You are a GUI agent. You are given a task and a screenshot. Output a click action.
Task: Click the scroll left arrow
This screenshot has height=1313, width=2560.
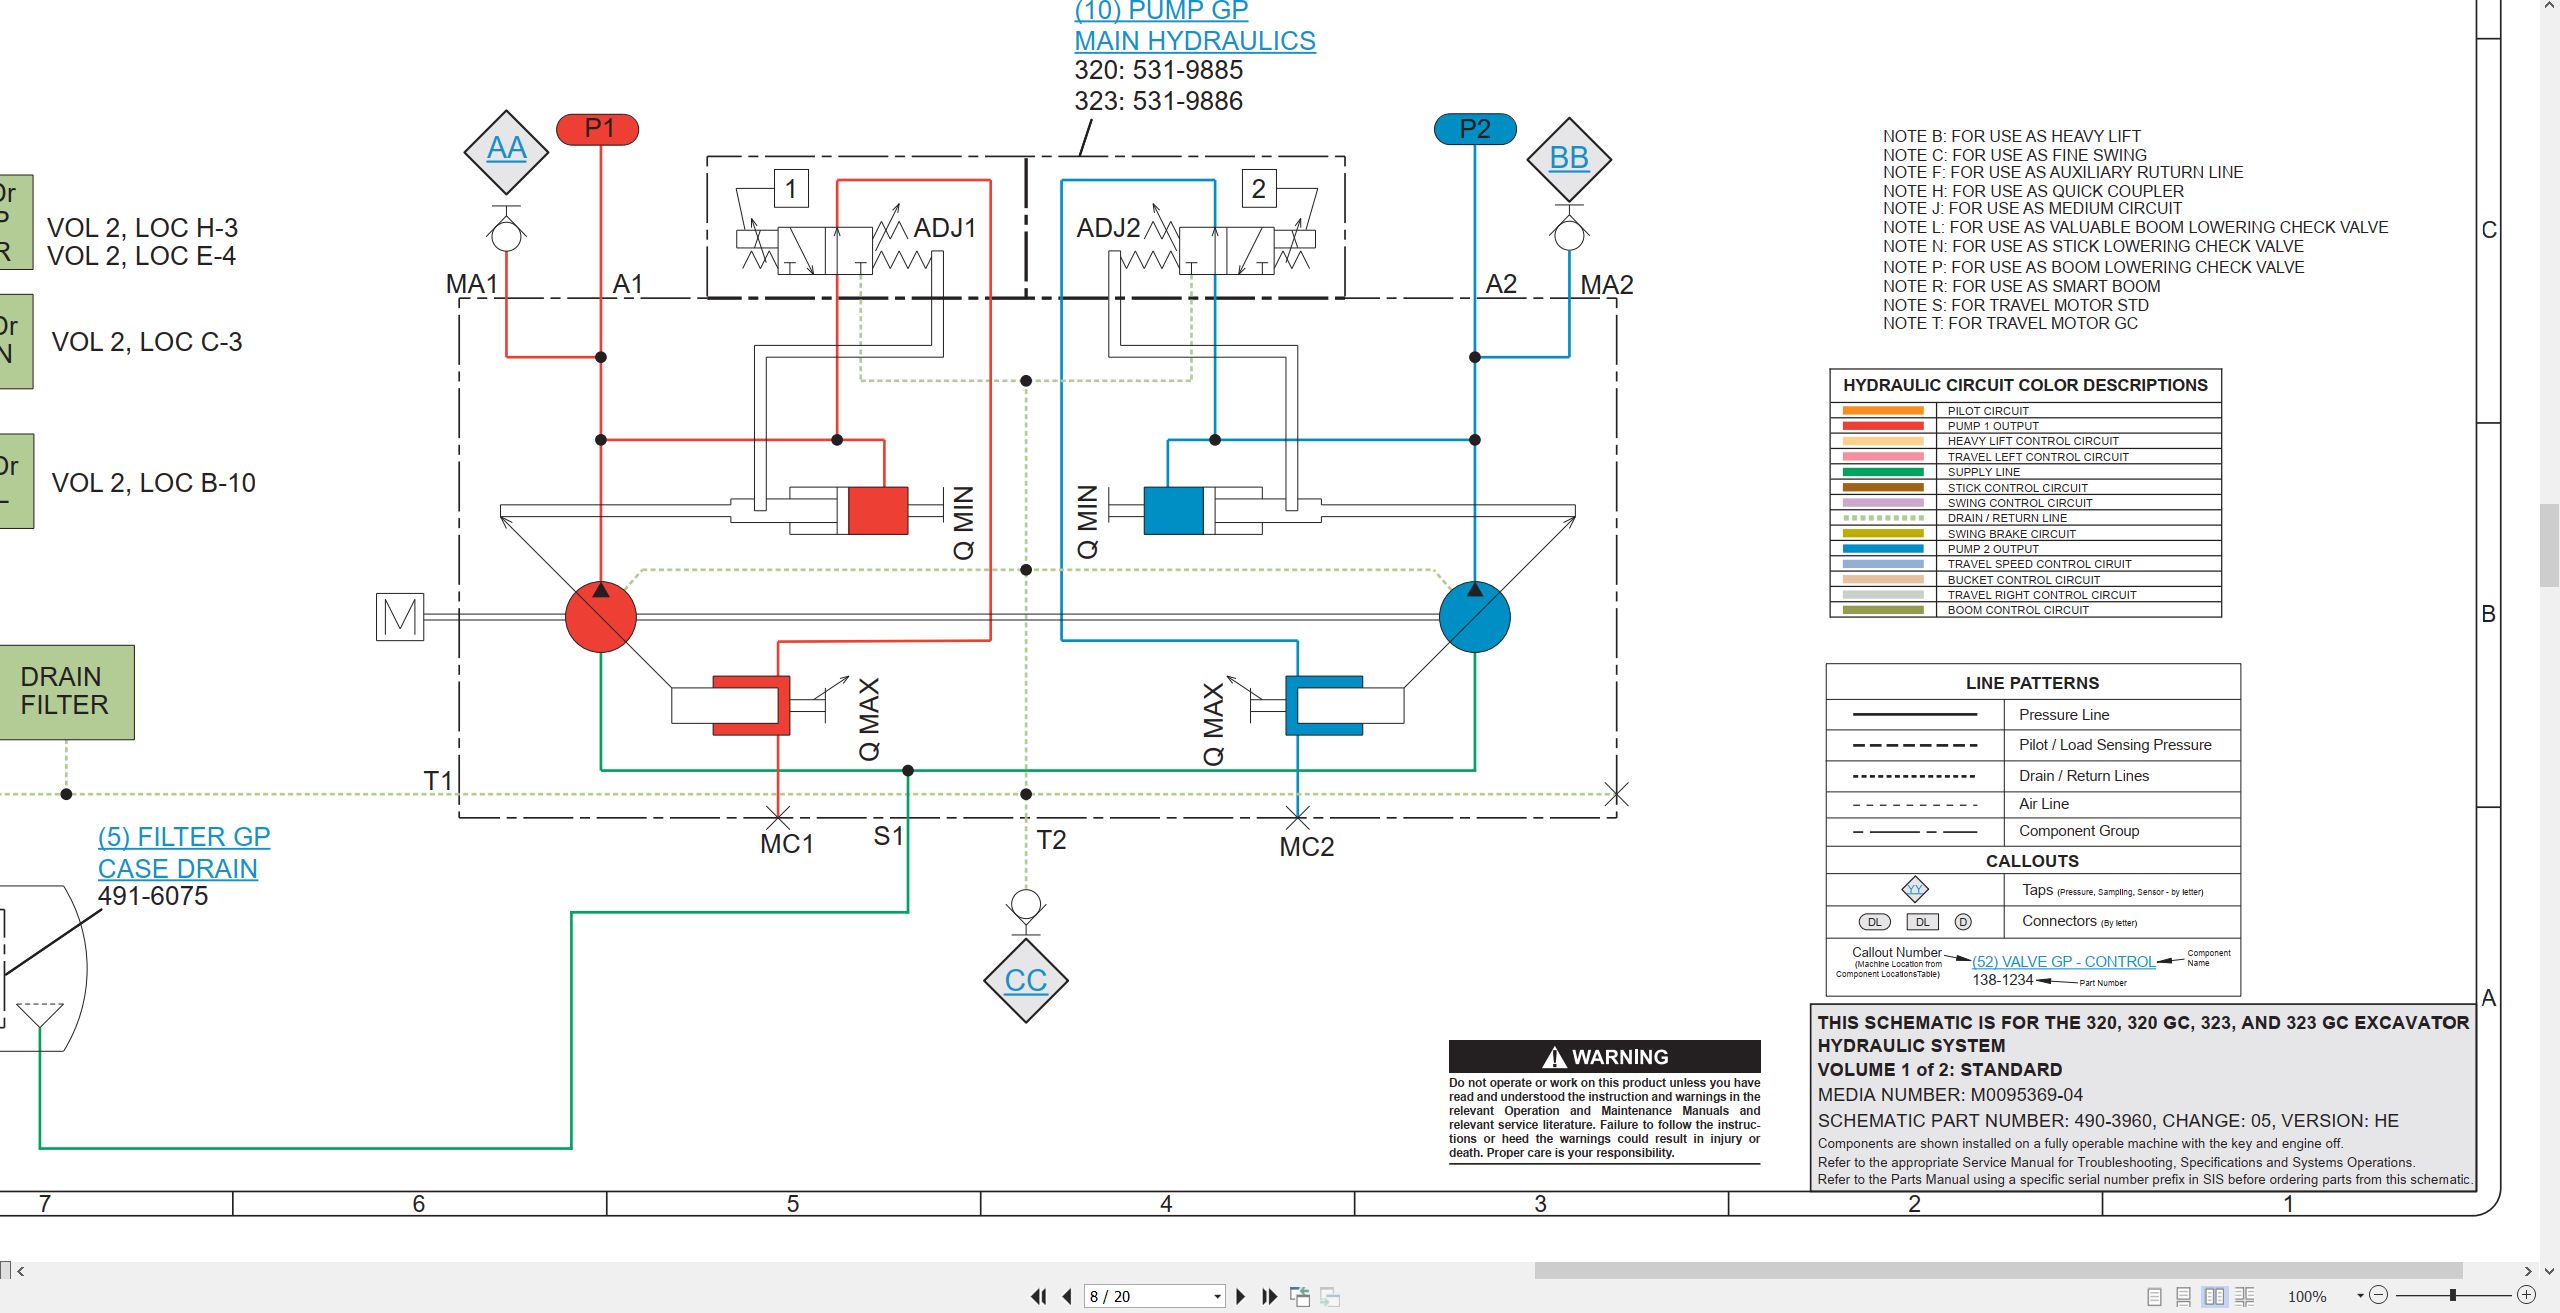(20, 1271)
